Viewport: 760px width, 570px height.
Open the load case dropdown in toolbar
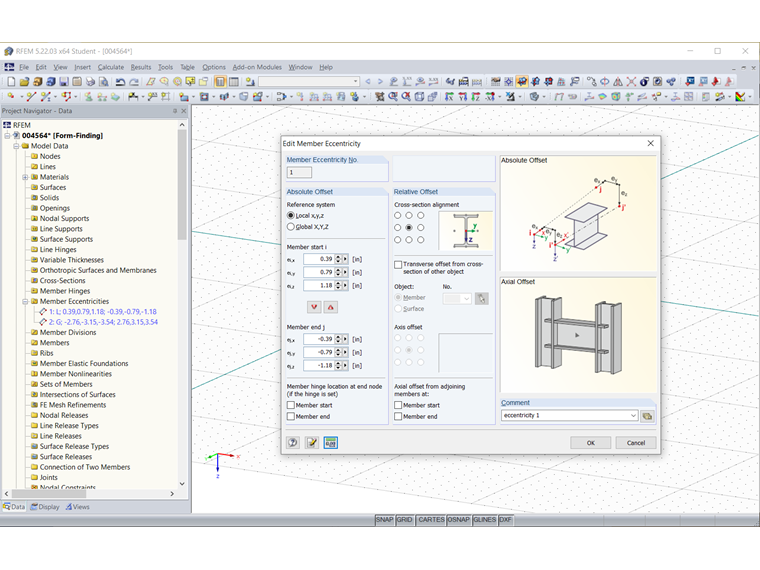[355, 81]
